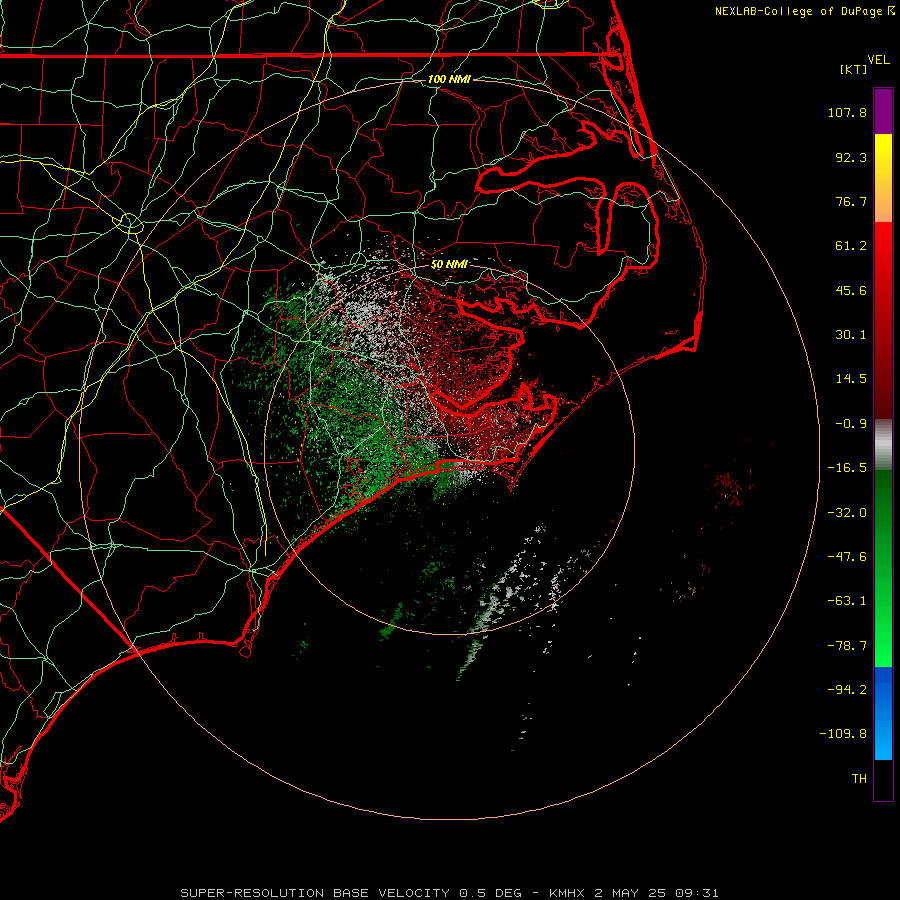Click the -94.2 legend value

847,689
